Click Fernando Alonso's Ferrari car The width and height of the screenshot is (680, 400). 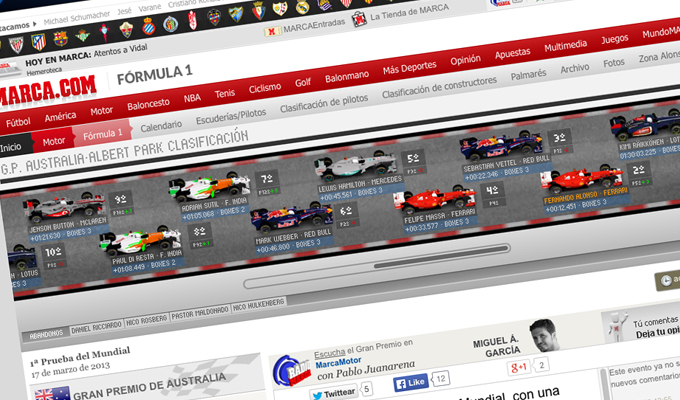tap(581, 180)
